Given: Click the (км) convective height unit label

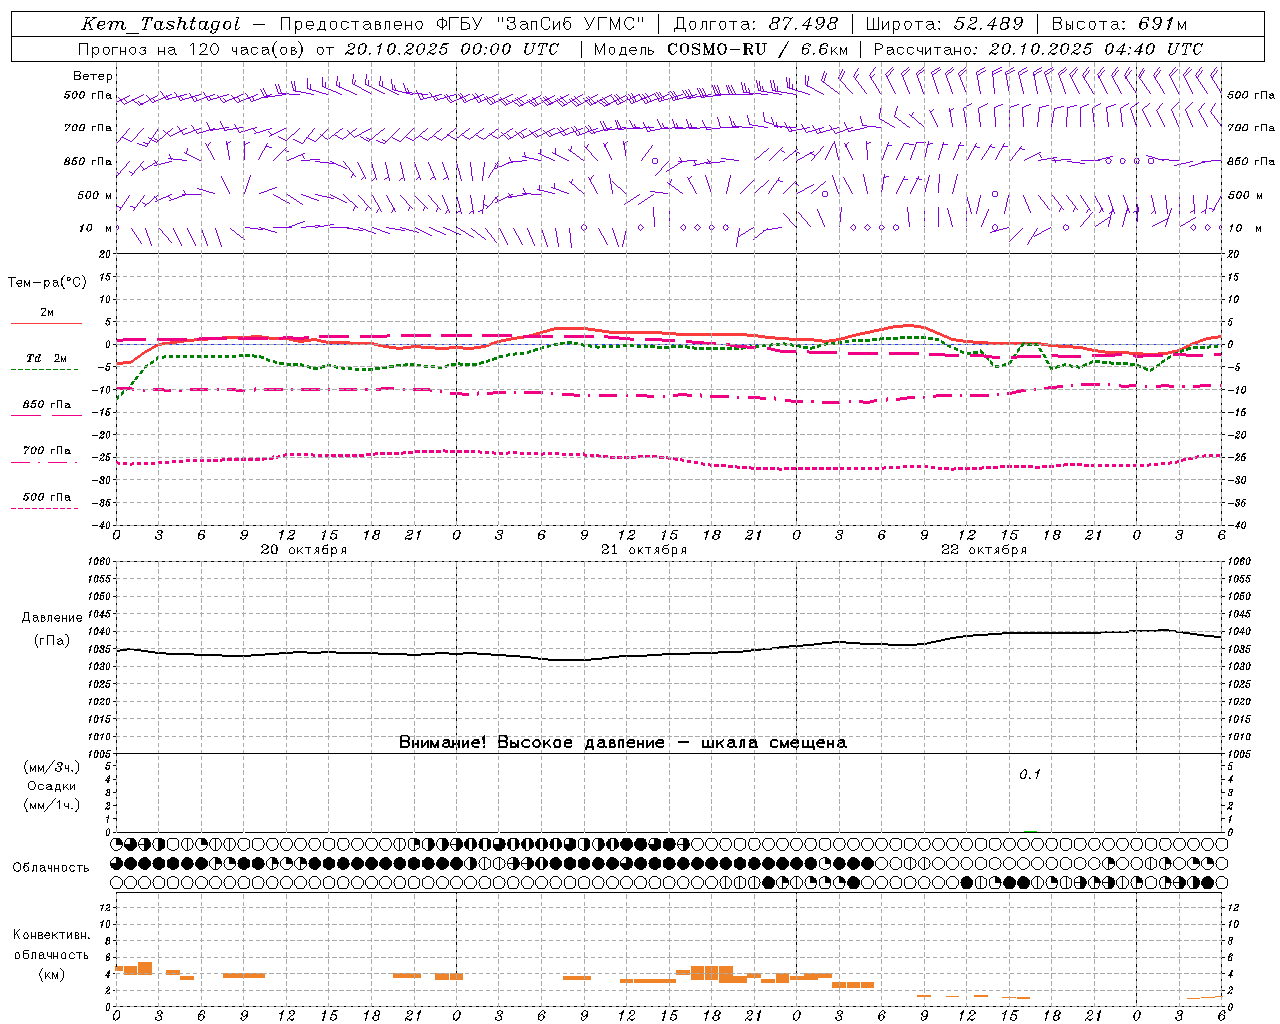Looking at the screenshot, I should click(52, 974).
